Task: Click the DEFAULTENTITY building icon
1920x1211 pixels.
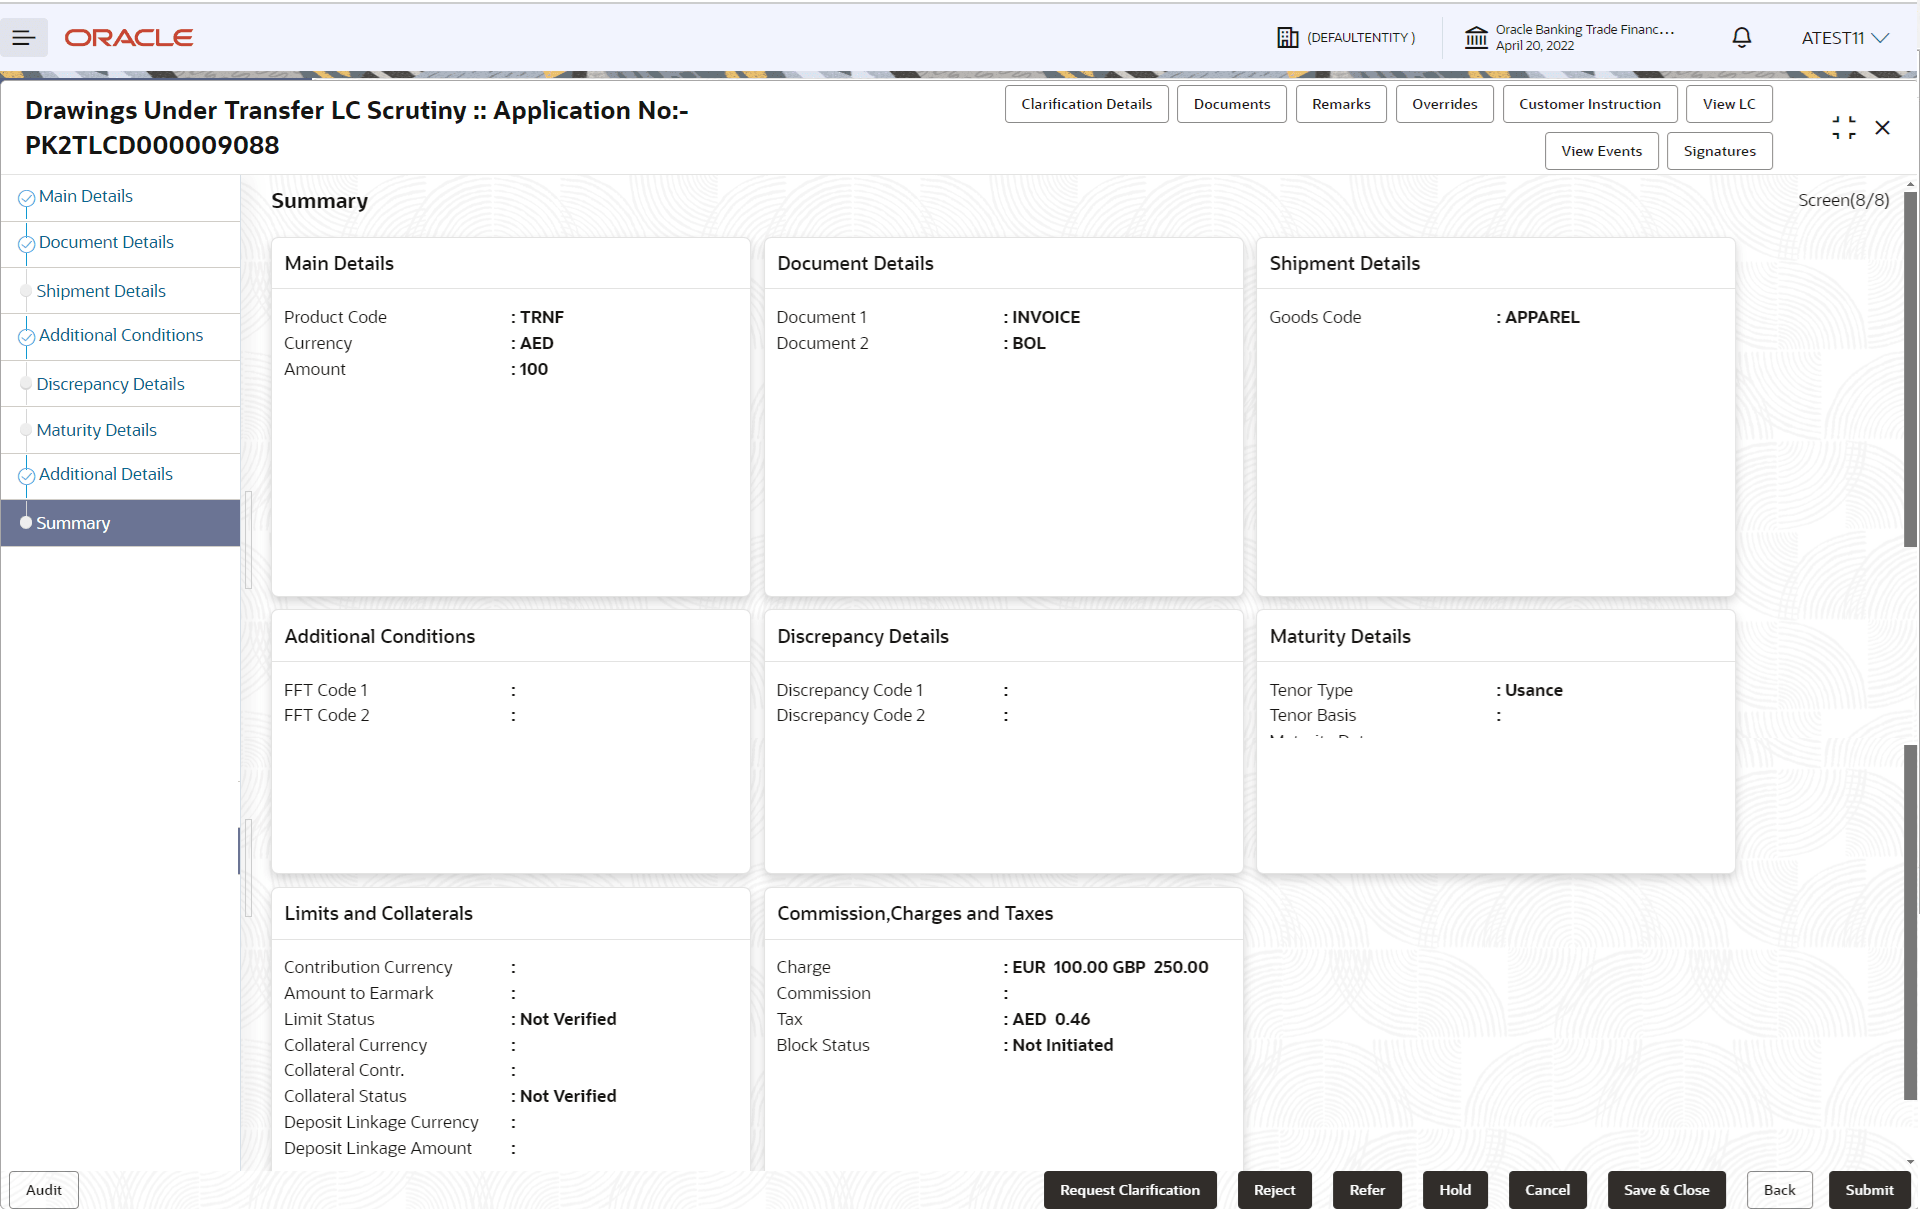Action: pos(1289,37)
